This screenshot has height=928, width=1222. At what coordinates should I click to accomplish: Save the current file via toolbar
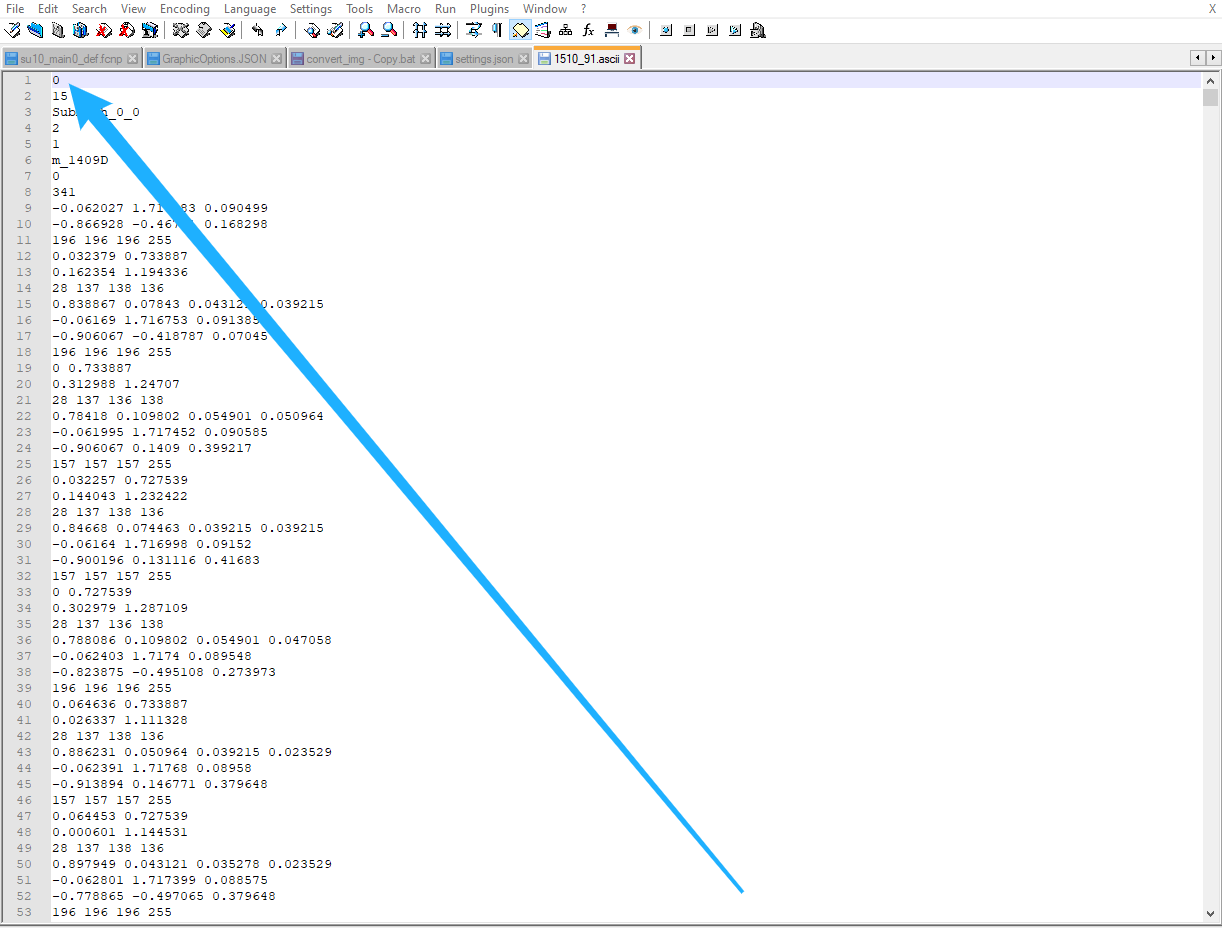[x=58, y=30]
